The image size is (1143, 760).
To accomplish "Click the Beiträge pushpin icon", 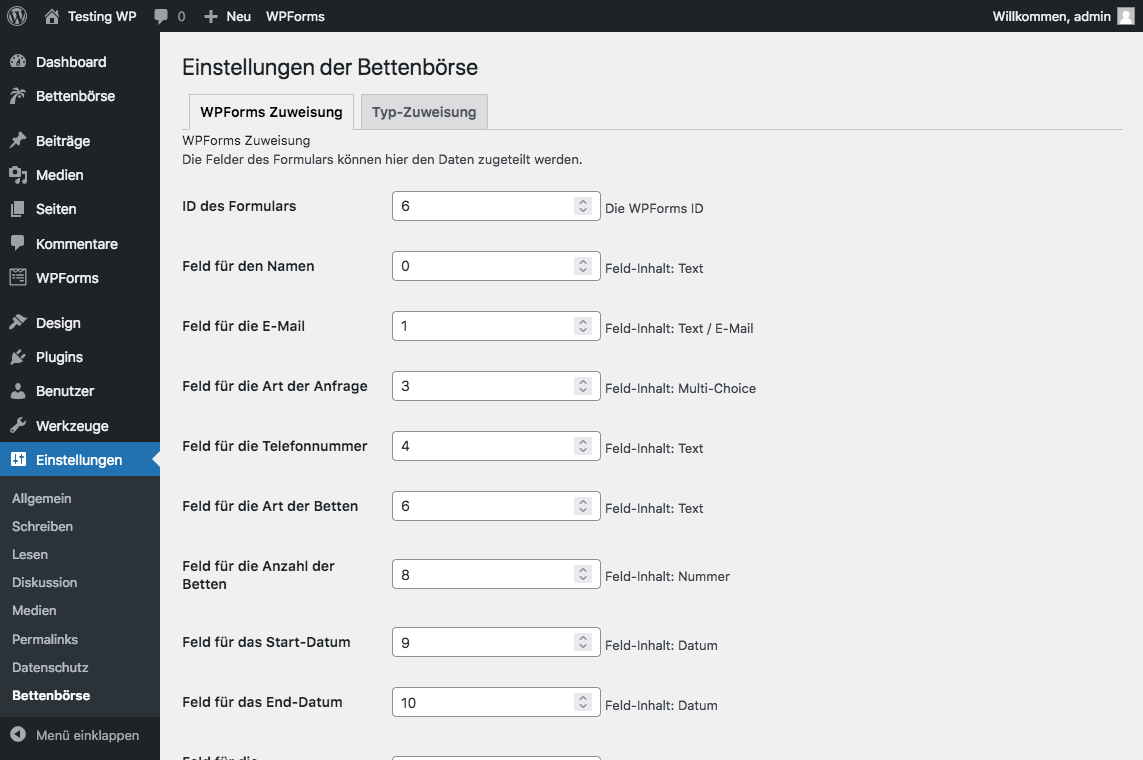I will pos(18,141).
